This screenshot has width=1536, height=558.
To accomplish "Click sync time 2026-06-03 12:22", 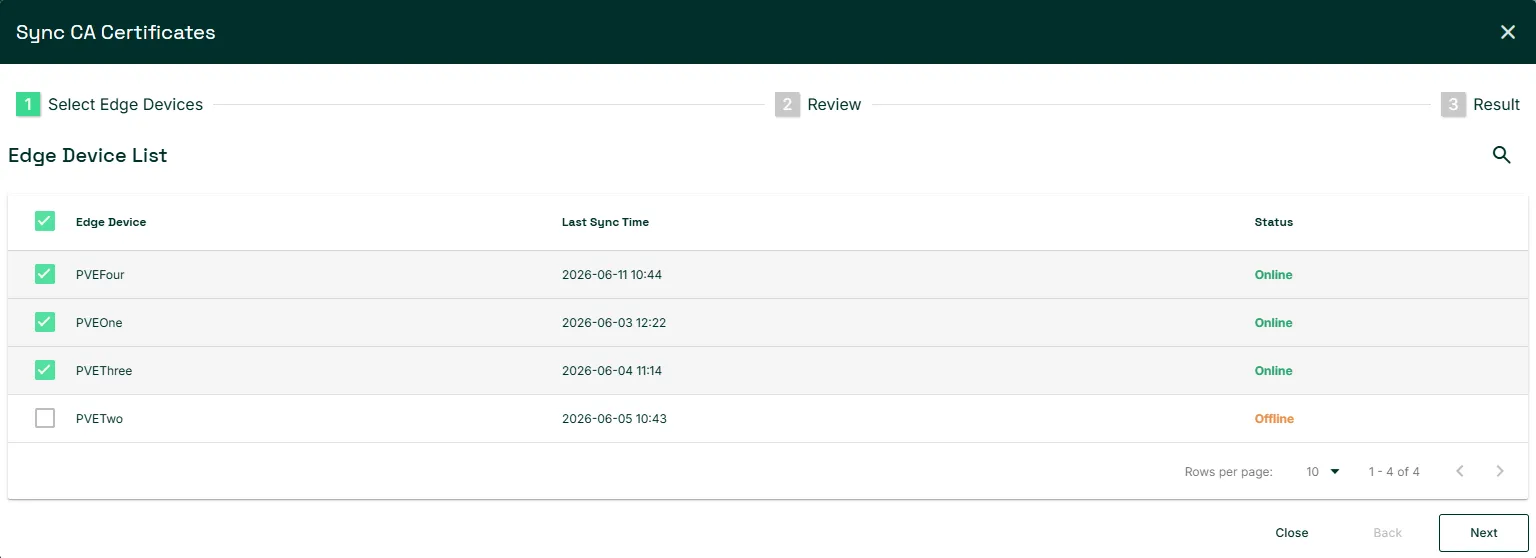I will (614, 323).
